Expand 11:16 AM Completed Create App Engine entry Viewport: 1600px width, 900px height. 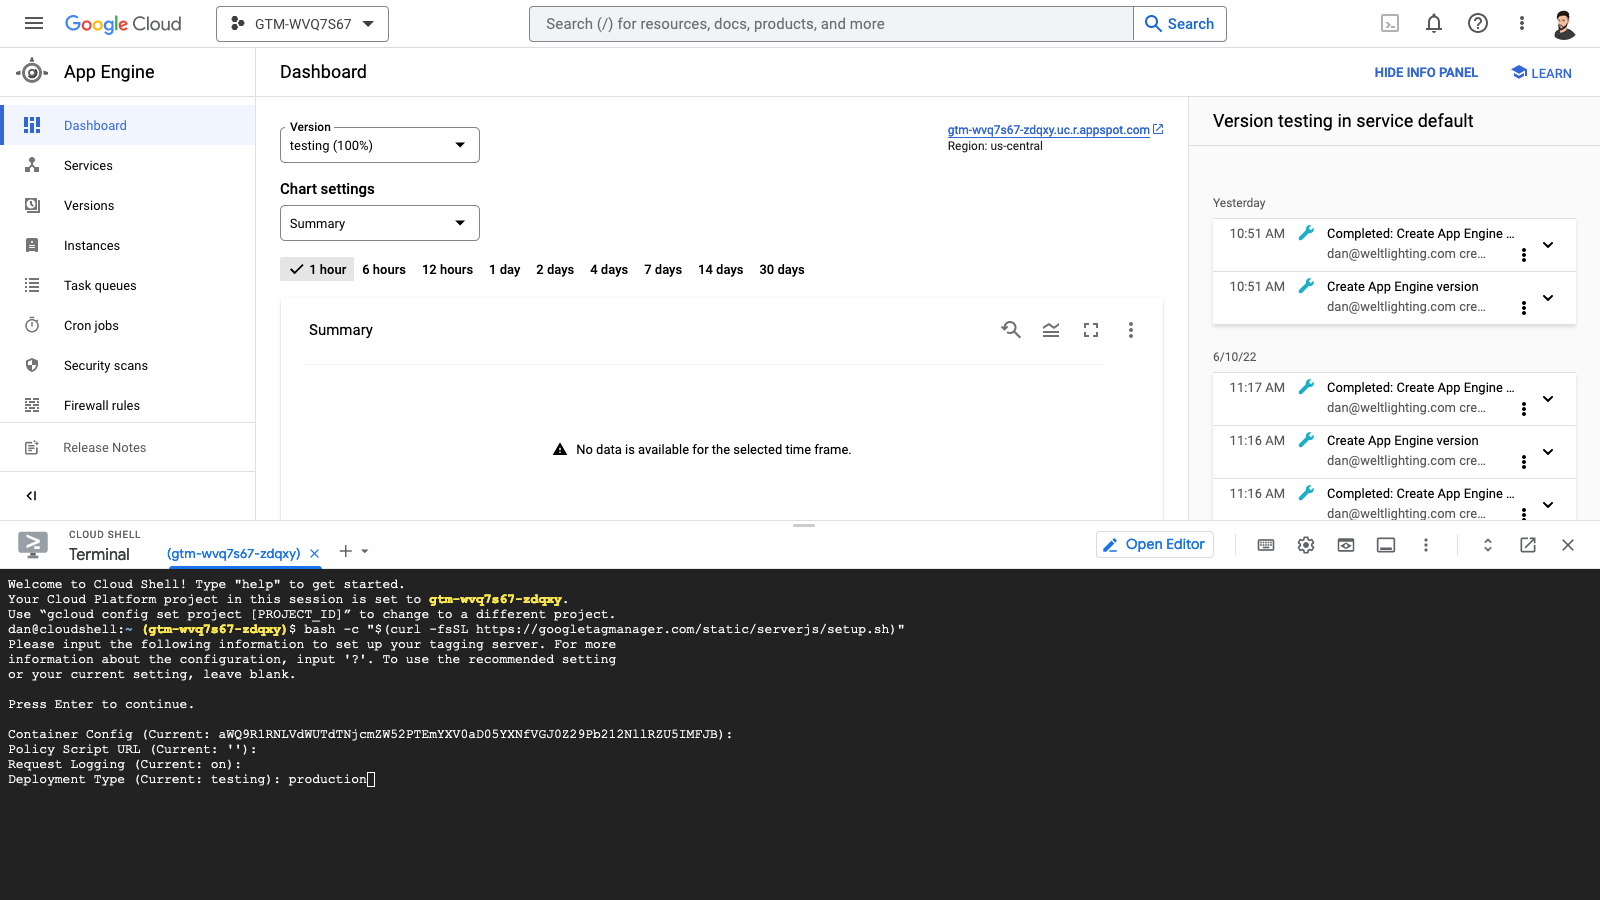[x=1548, y=505]
